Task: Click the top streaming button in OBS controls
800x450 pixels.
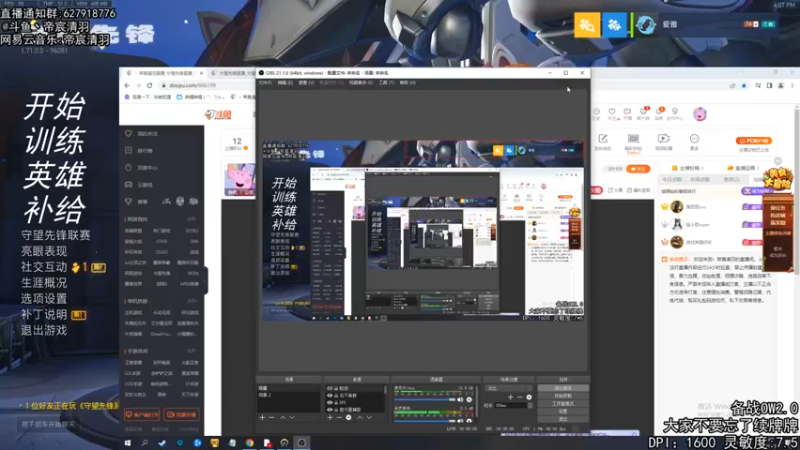Action: pos(563,388)
